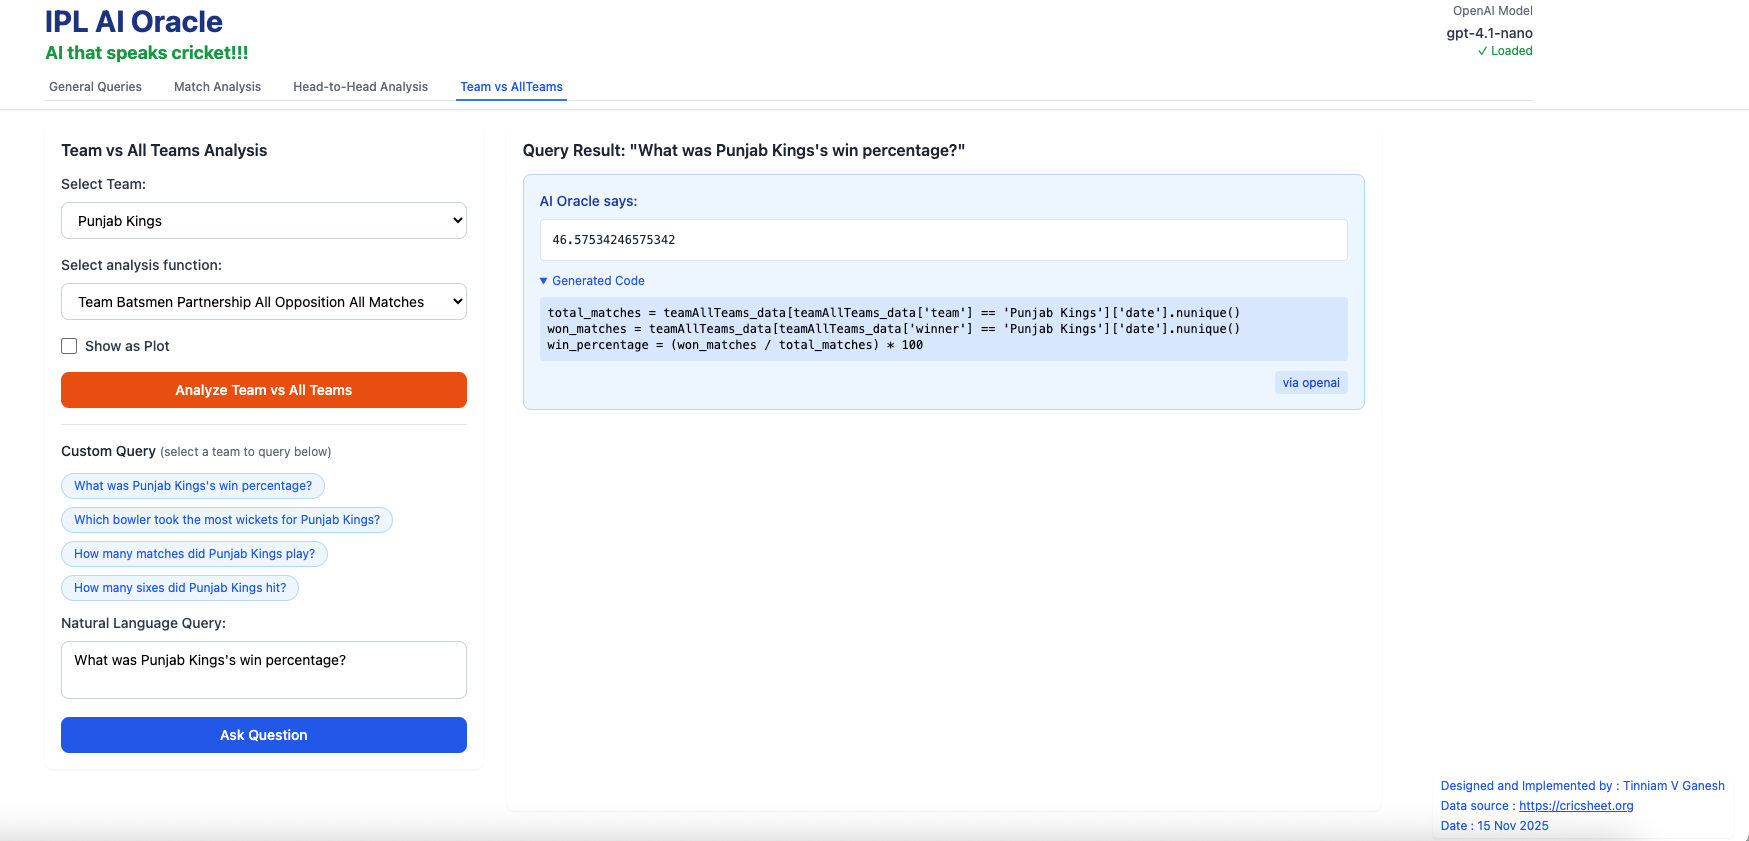Viewport: 1749px width, 841px height.
Task: Open the General Queries tab
Action: 95,87
